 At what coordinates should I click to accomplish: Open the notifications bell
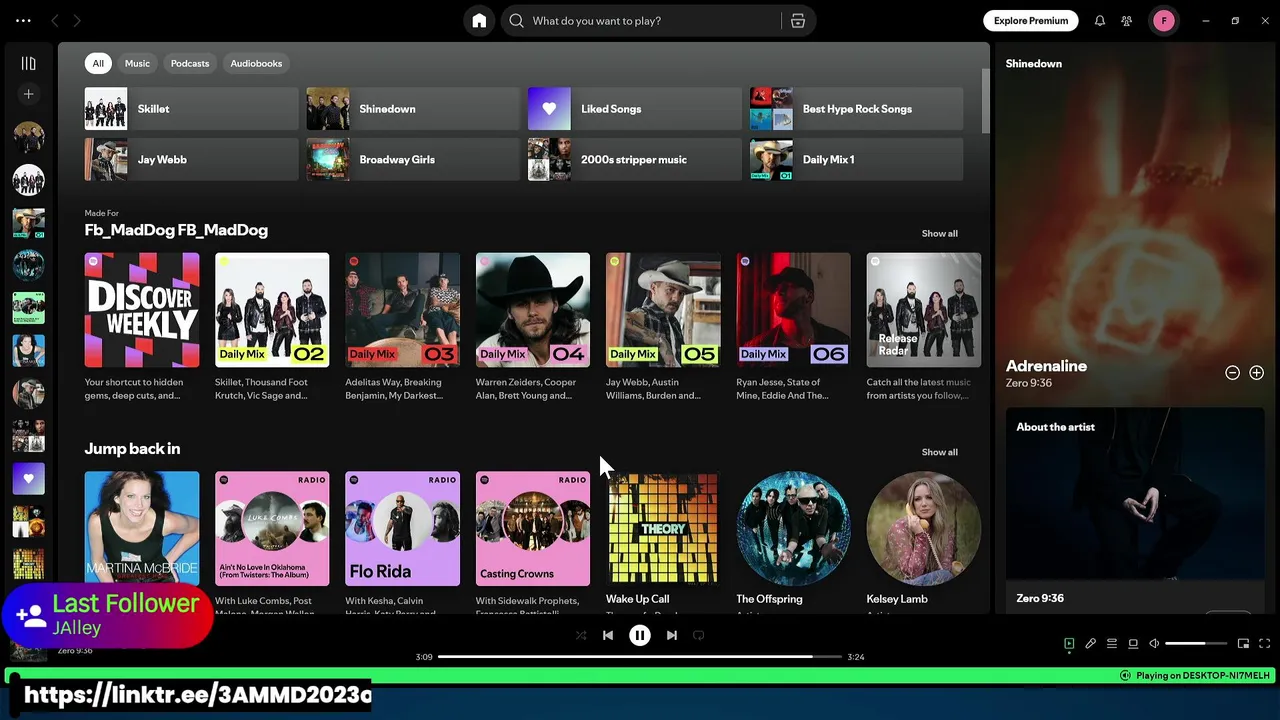pyautogui.click(x=1100, y=21)
